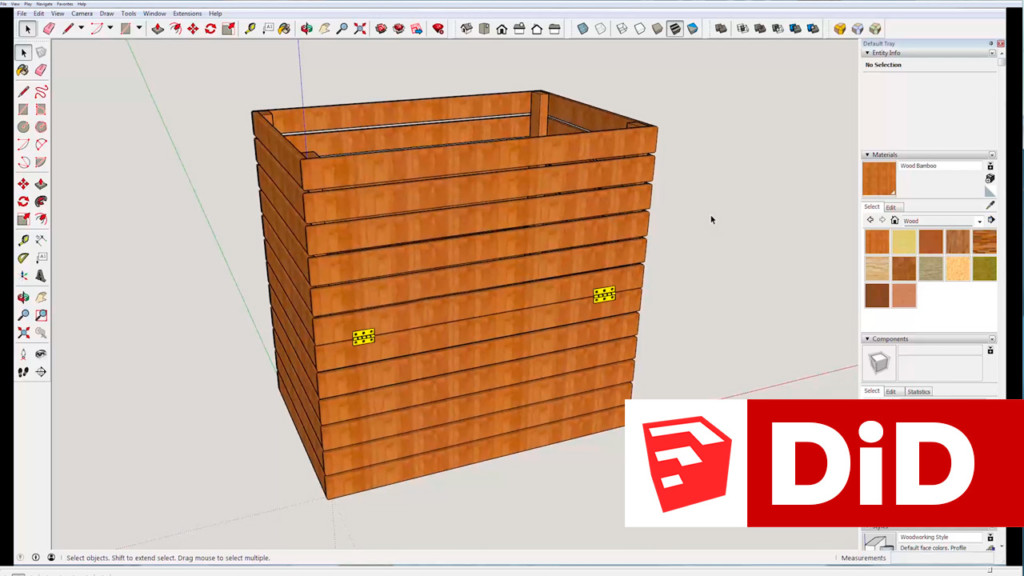This screenshot has height=576, width=1024.
Task: Enable Wireframe face style
Action: point(622,29)
